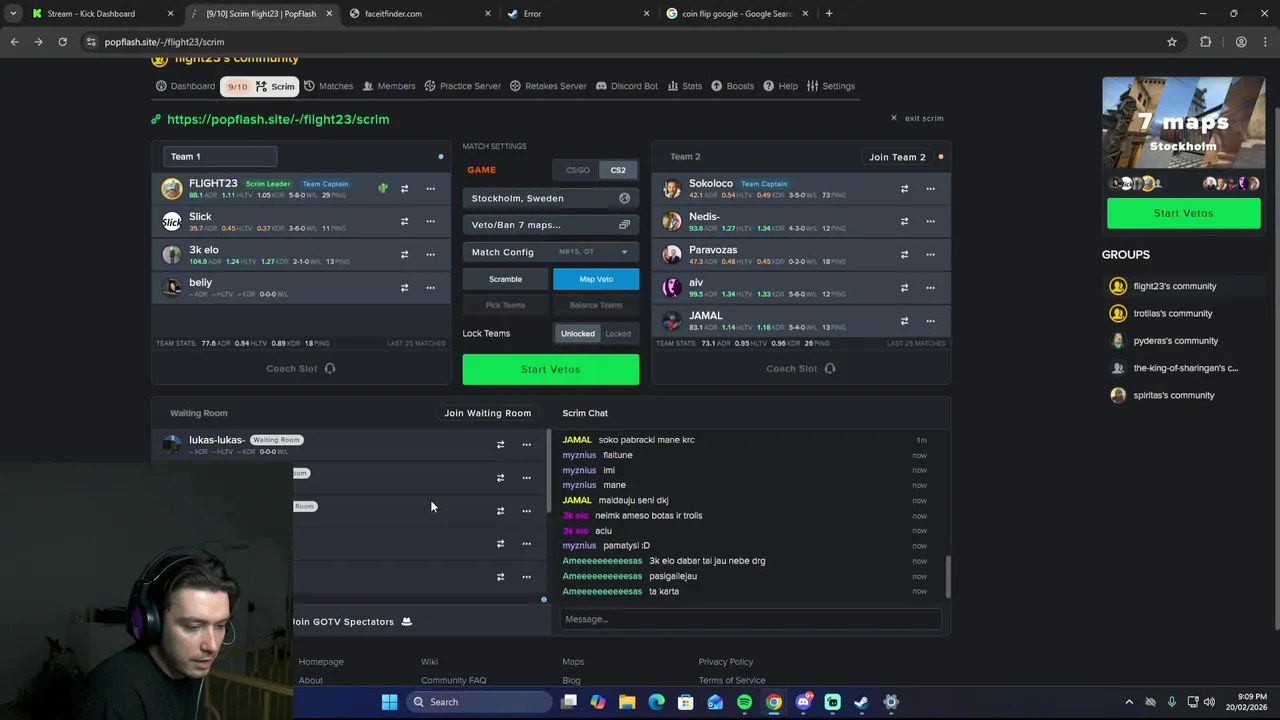The image size is (1280, 720).
Task: Swap team for Sokoloco player row
Action: click(904, 189)
